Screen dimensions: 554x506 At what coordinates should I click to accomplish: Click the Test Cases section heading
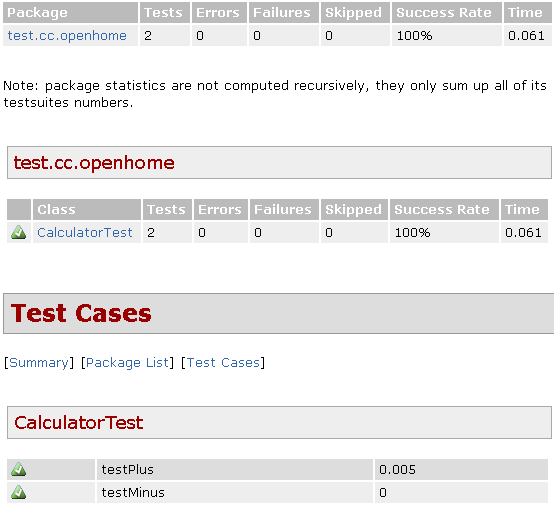tap(81, 313)
